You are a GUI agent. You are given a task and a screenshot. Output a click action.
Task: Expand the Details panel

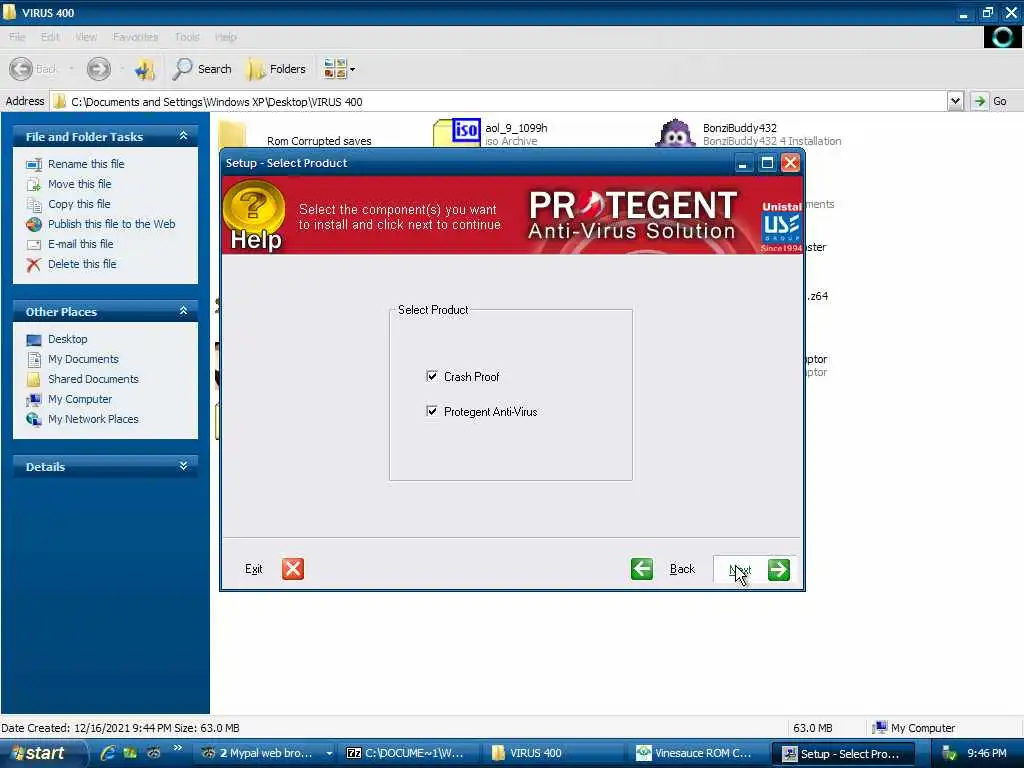(184, 466)
